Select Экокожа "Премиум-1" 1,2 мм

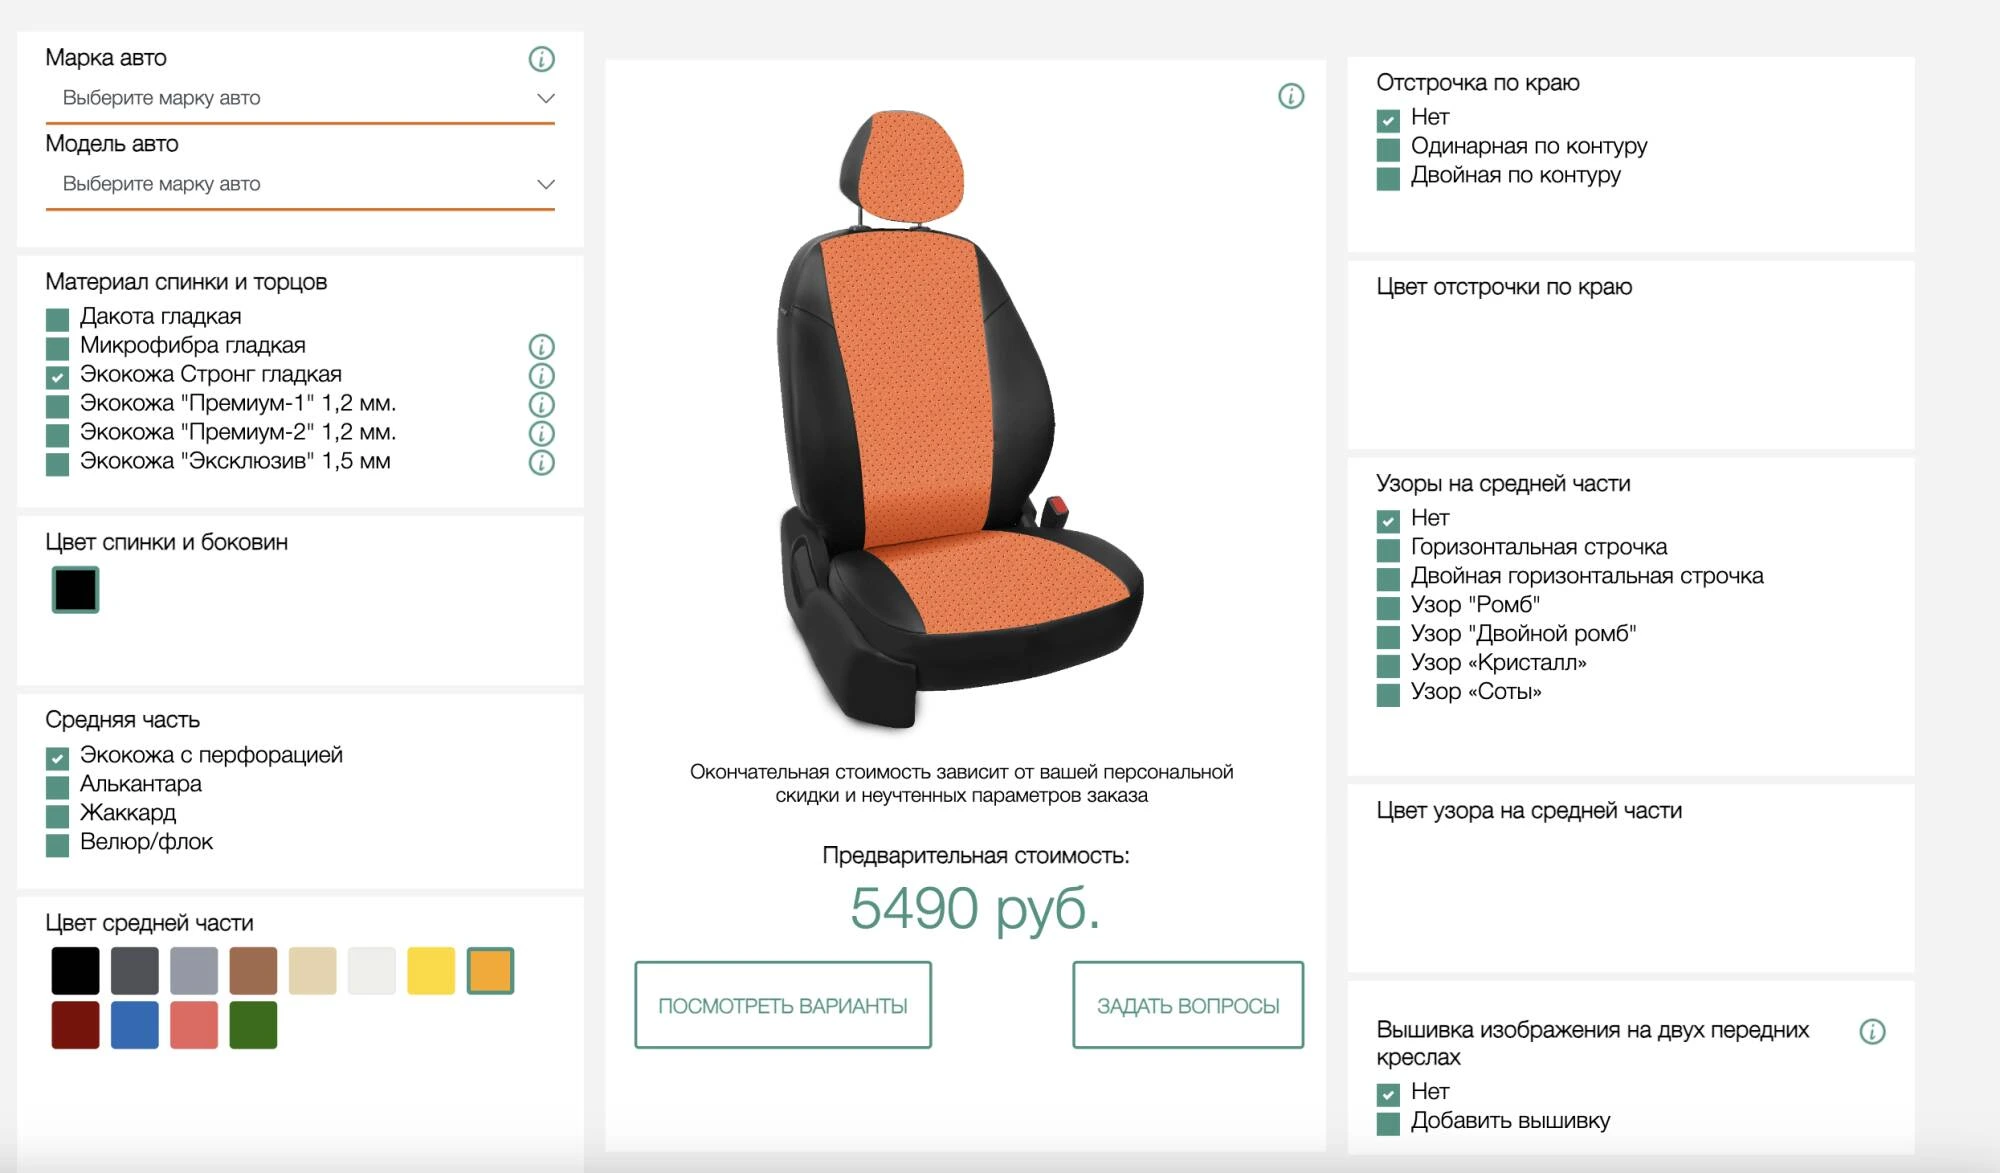click(57, 407)
